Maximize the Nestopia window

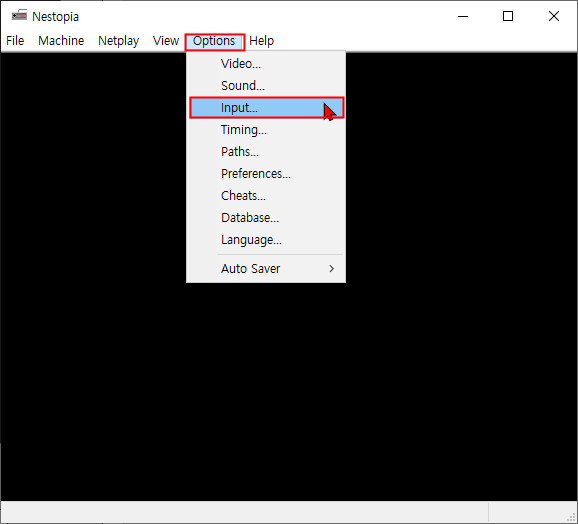pos(508,16)
